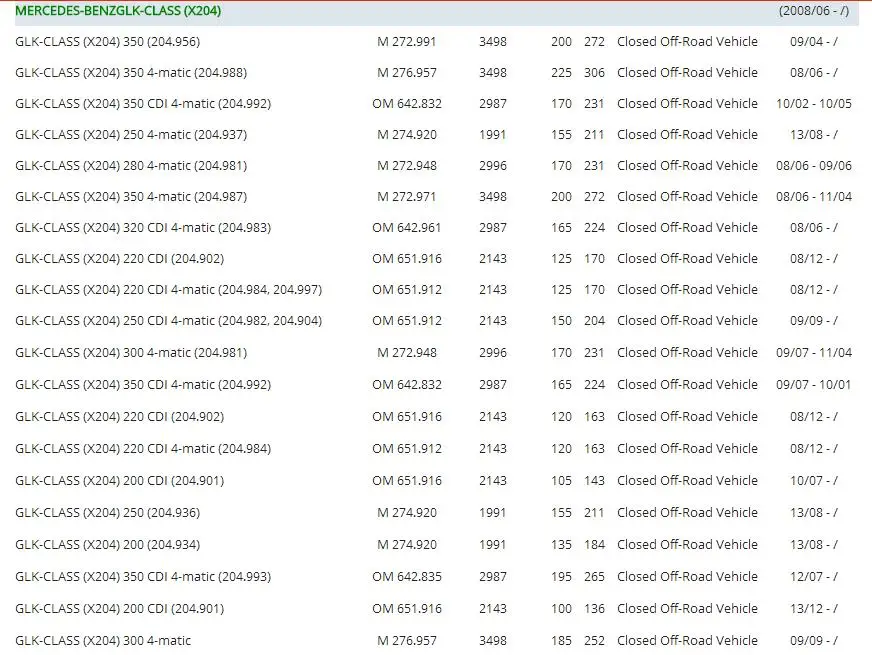Viewport: 872px width, 655px height.
Task: Select engine code OM 642.835
Action: (407, 577)
